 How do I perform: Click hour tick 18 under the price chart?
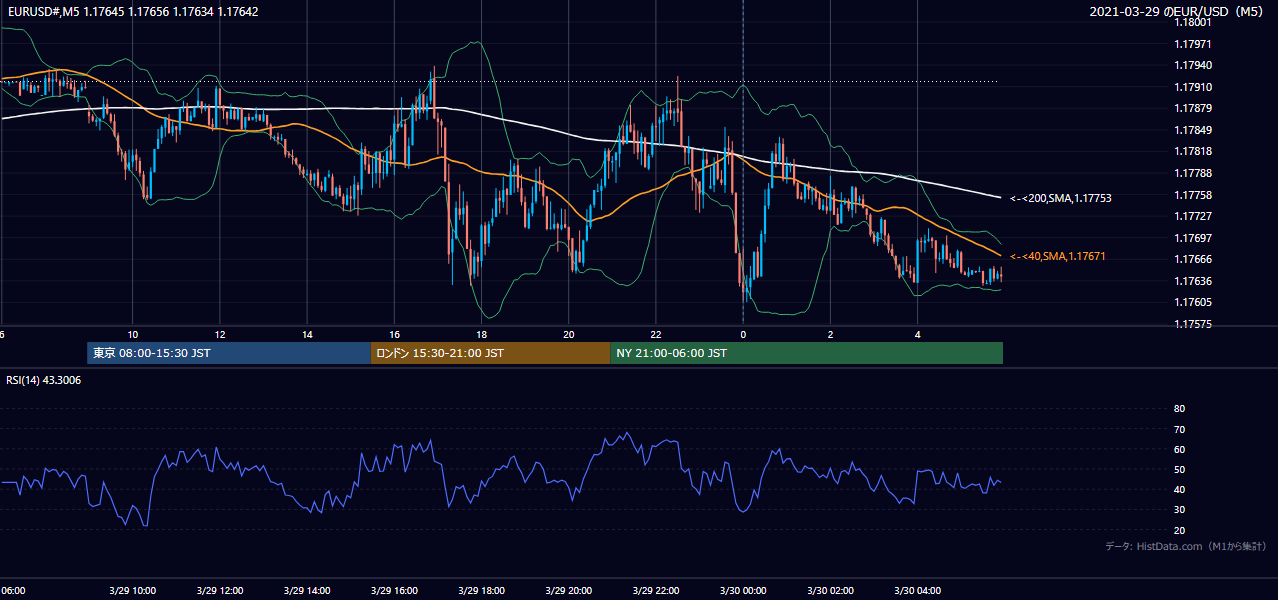tap(481, 334)
